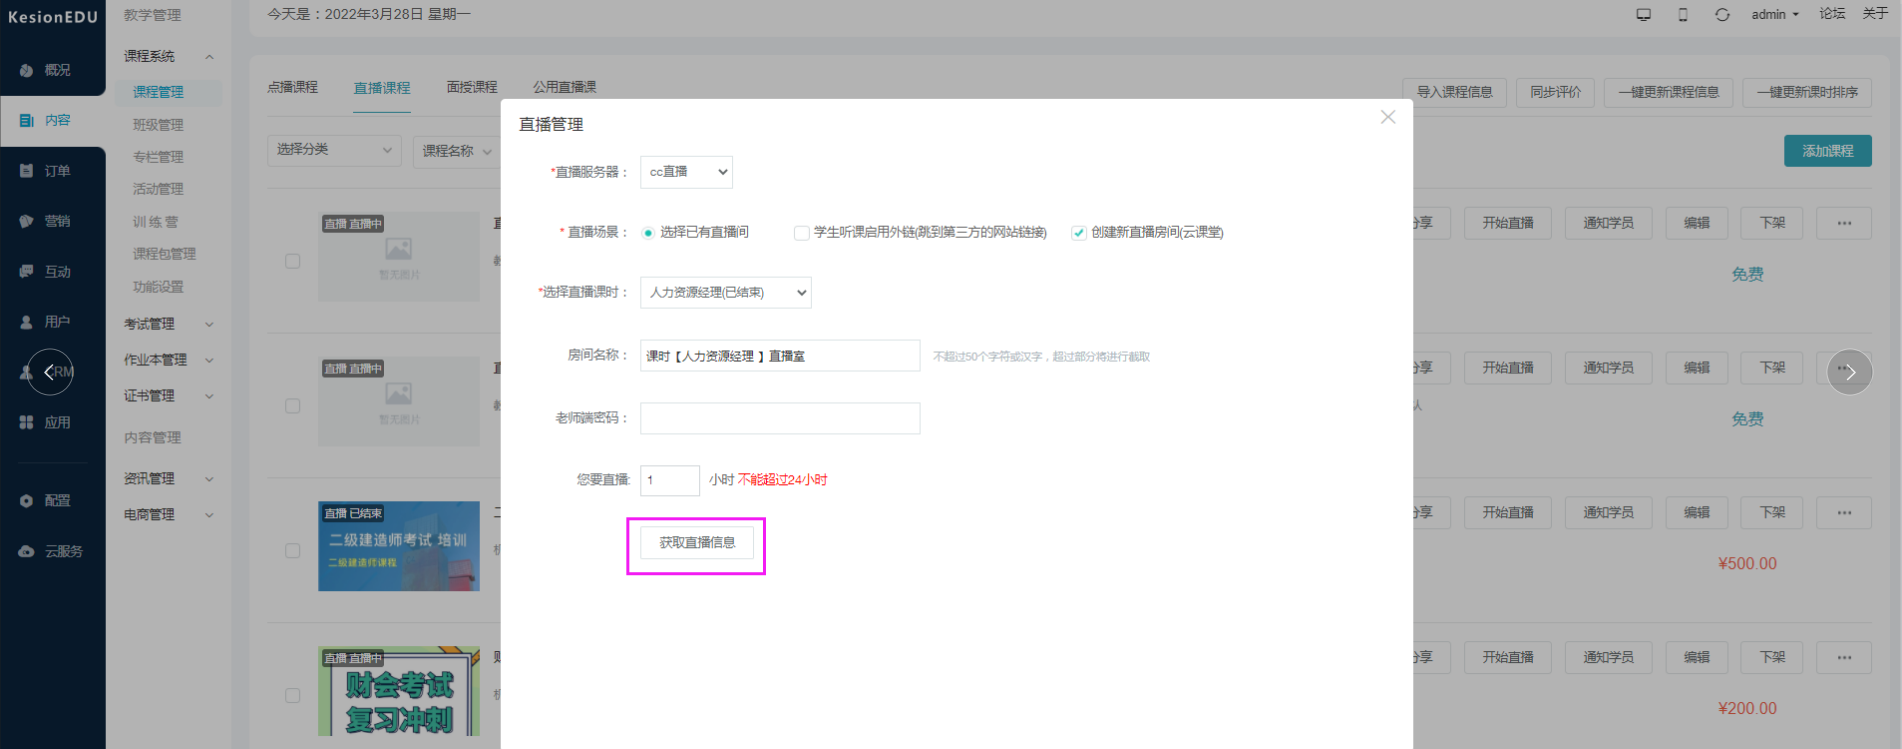Viewport: 1902px width, 749px height.
Task: Open the 营销 marketing sidebar icon
Action: click(x=27, y=221)
